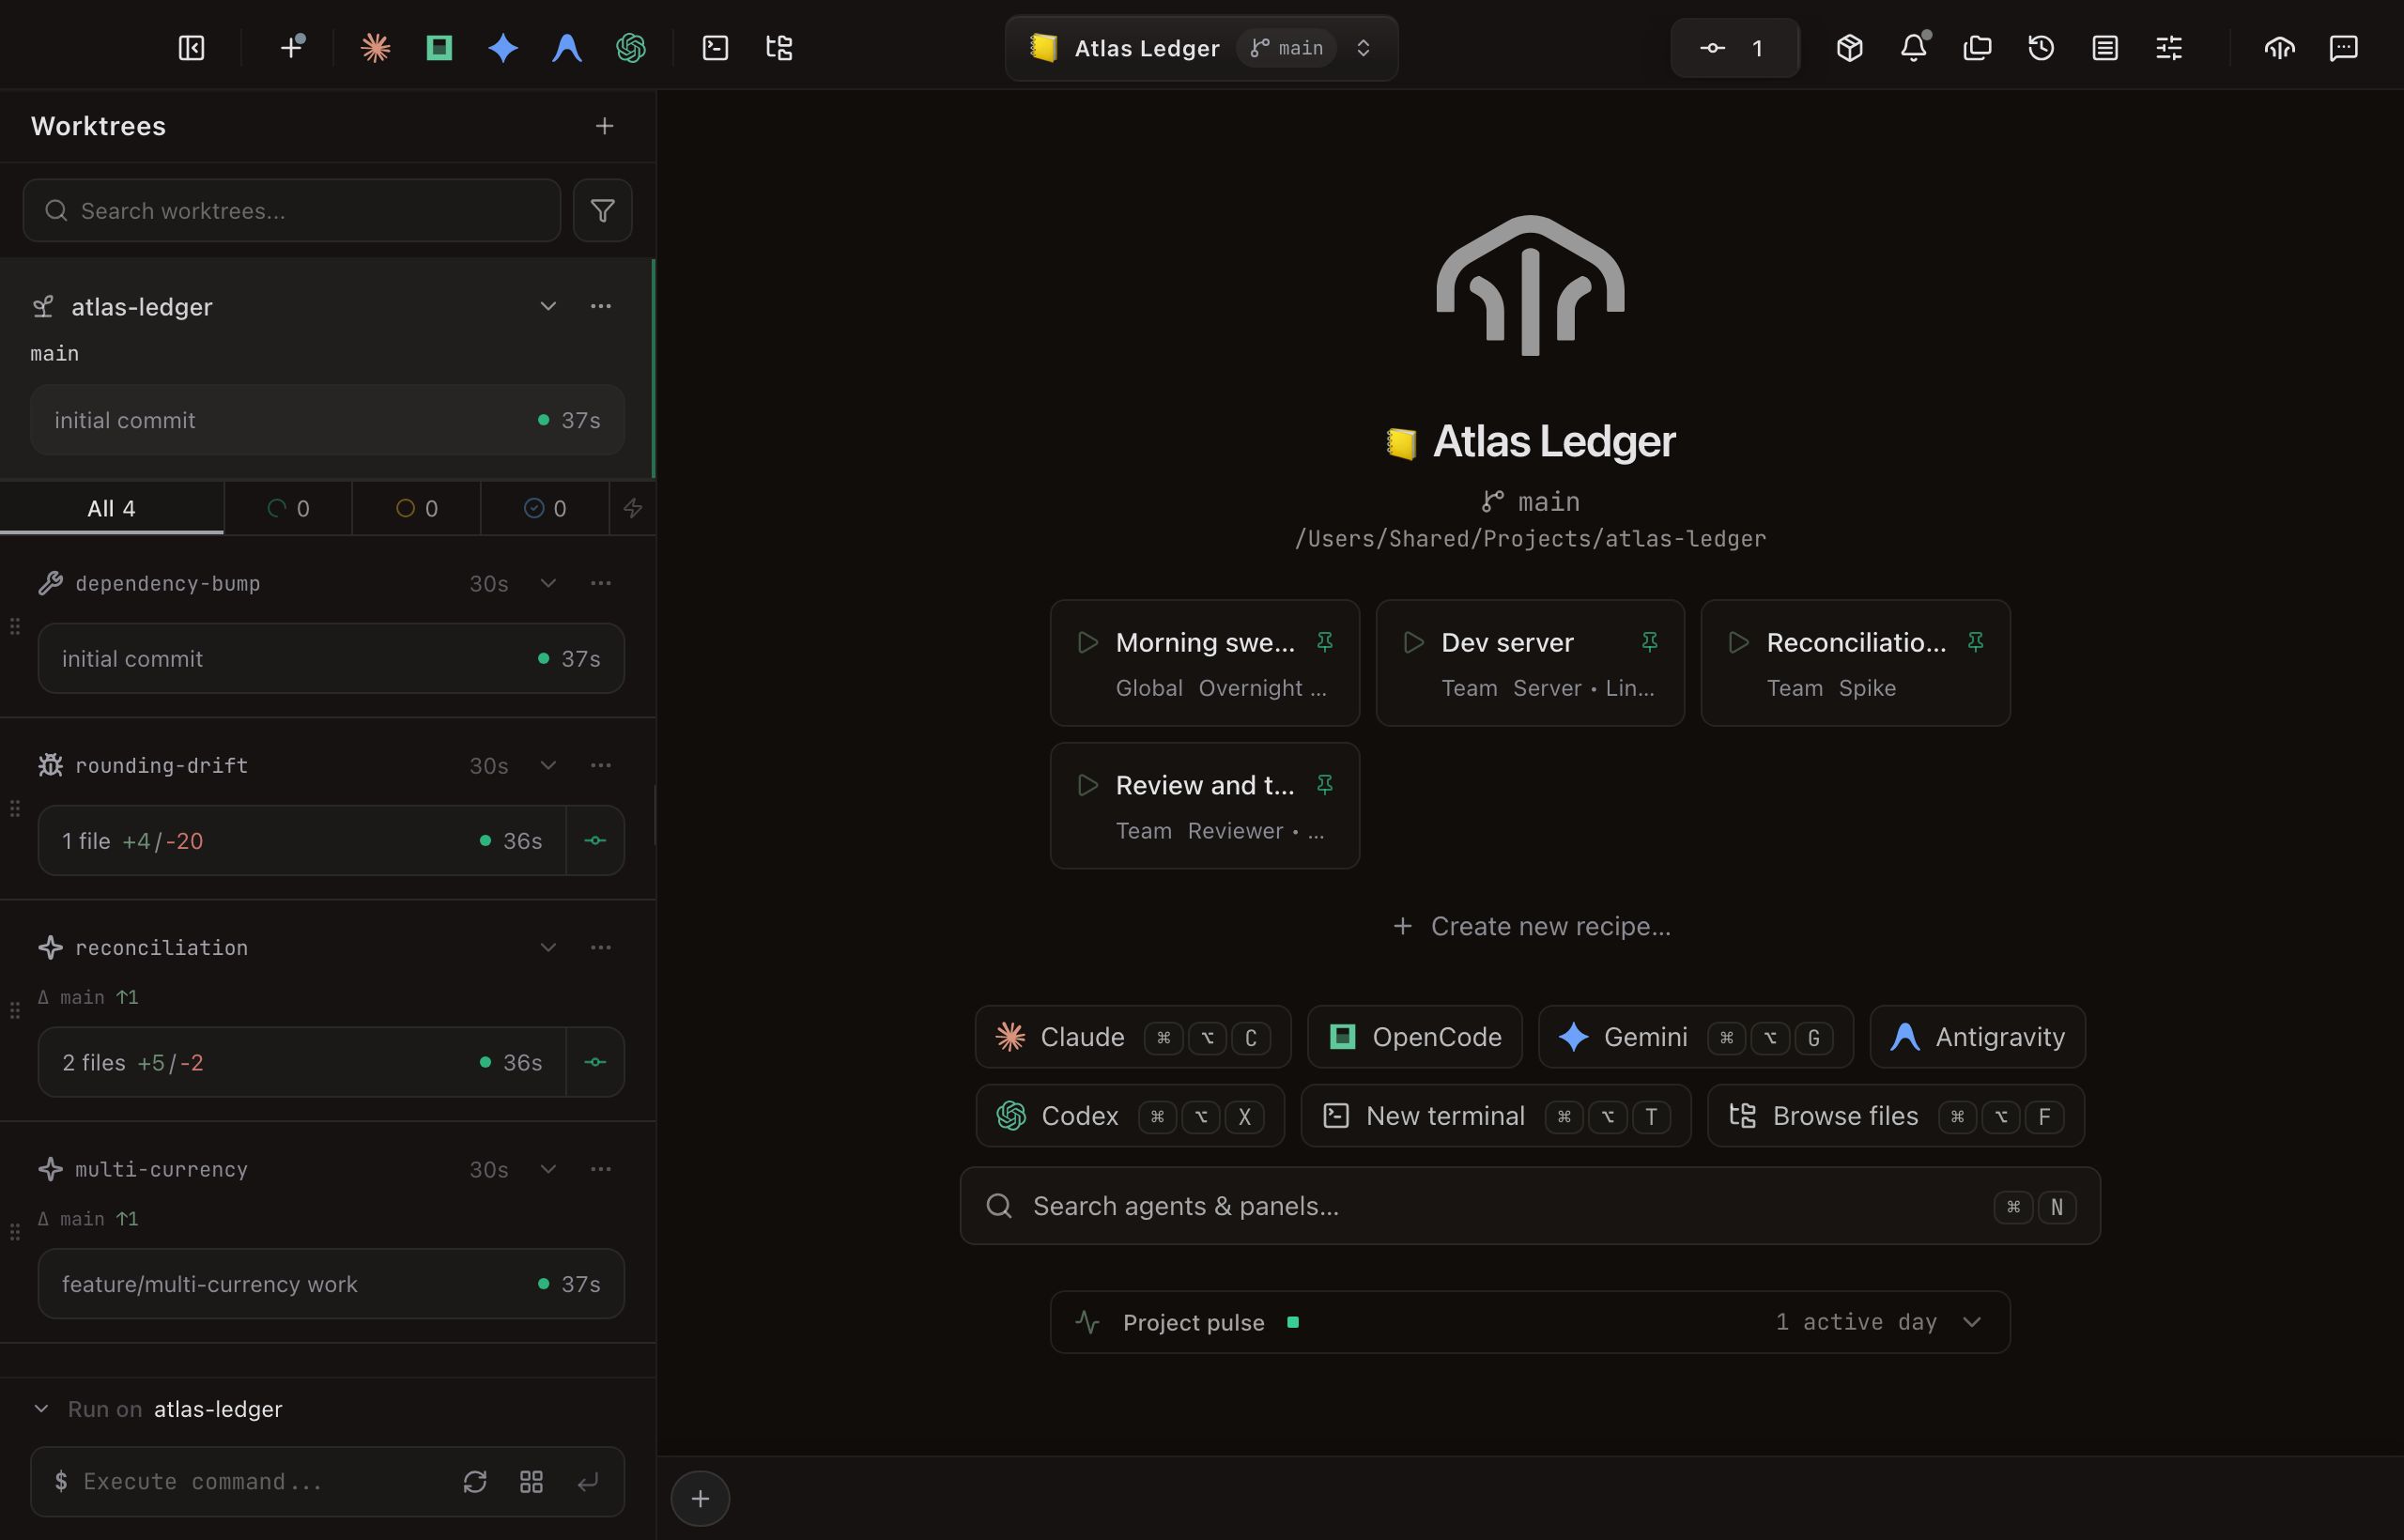This screenshot has height=1540, width=2404.
Task: Open the feedback chat icon
Action: (2343, 48)
